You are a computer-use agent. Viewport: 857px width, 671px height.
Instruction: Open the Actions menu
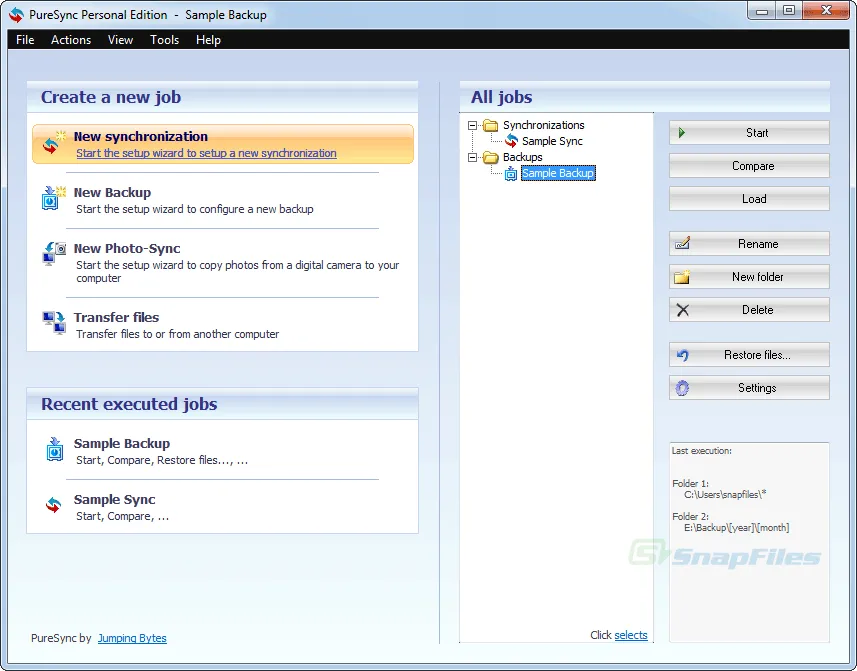(71, 40)
